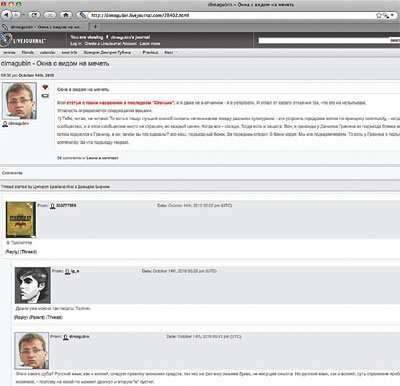Click the Stop loading X button
400x386 pixels.
coord(50,15)
